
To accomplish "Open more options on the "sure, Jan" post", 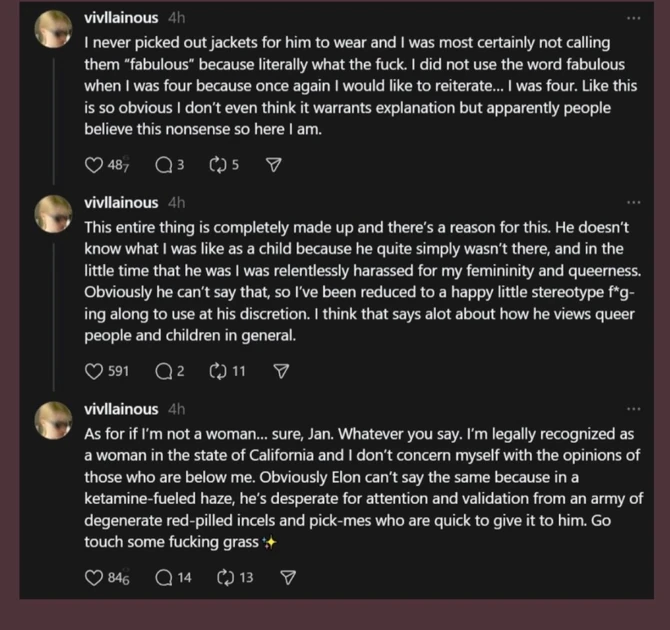I will [x=632, y=409].
